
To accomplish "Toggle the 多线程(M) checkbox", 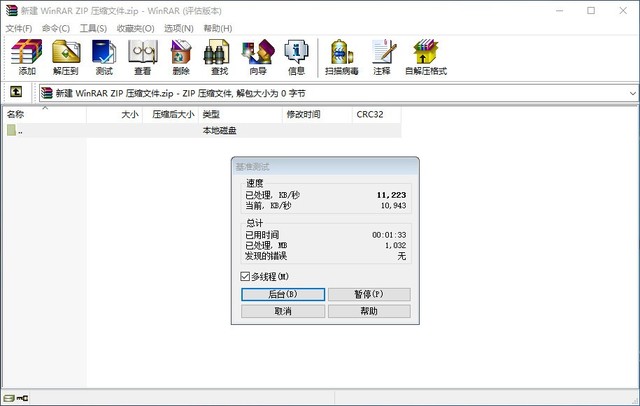I will [245, 277].
